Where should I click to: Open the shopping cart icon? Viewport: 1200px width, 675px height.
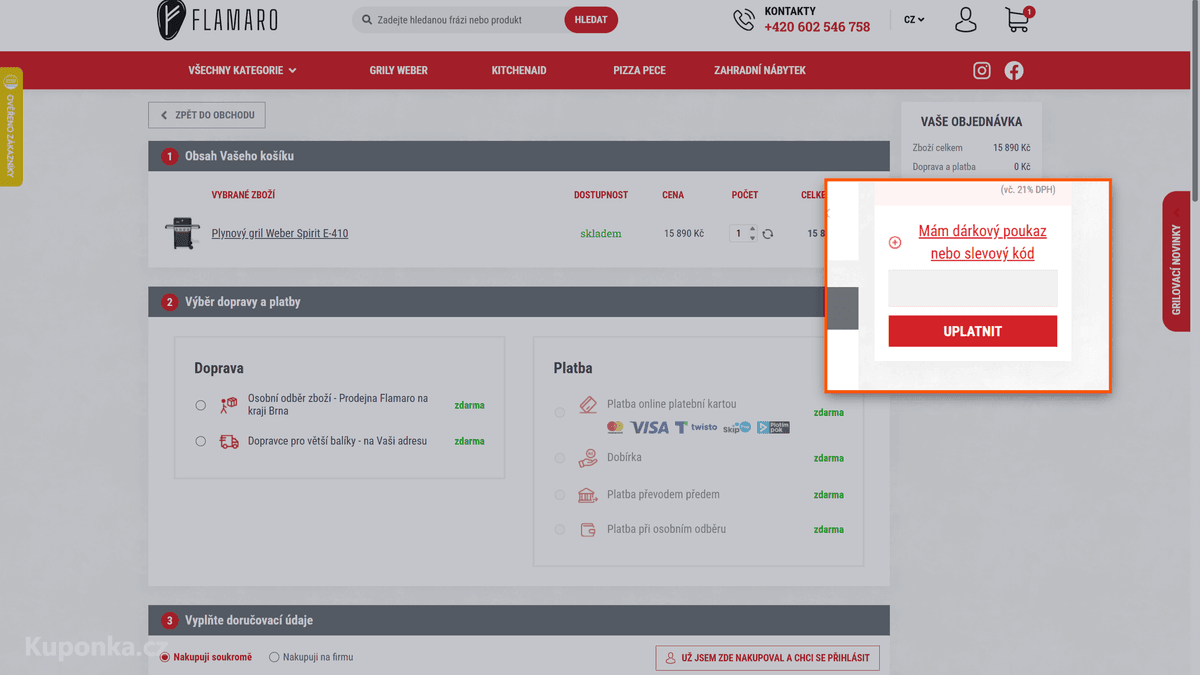[1018, 20]
